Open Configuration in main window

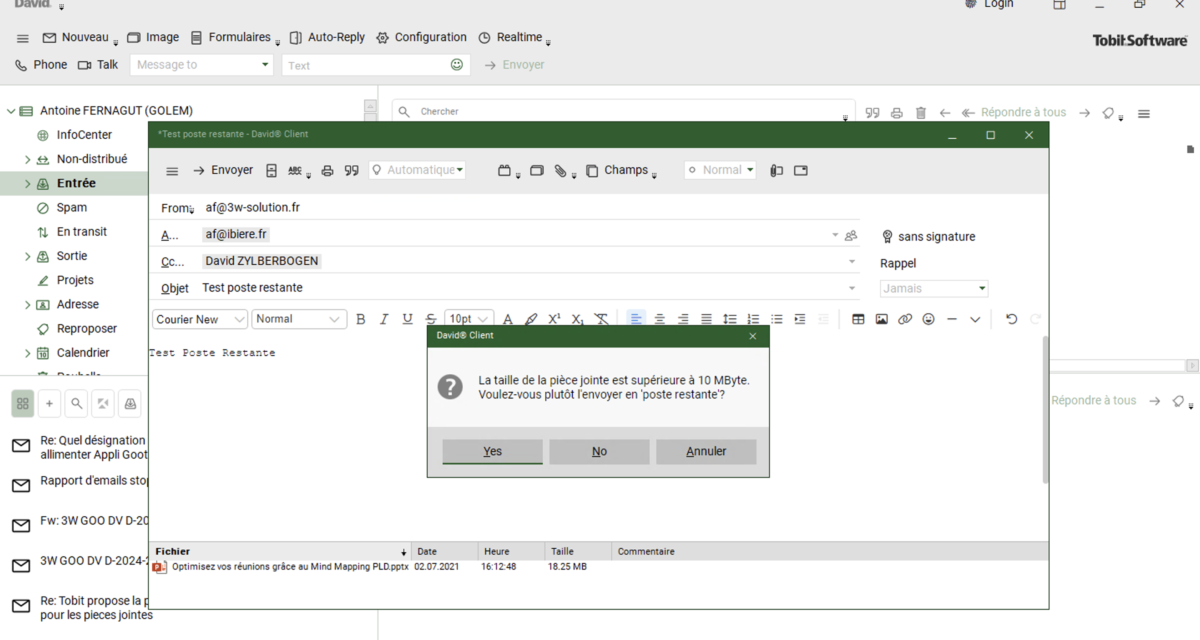[421, 38]
